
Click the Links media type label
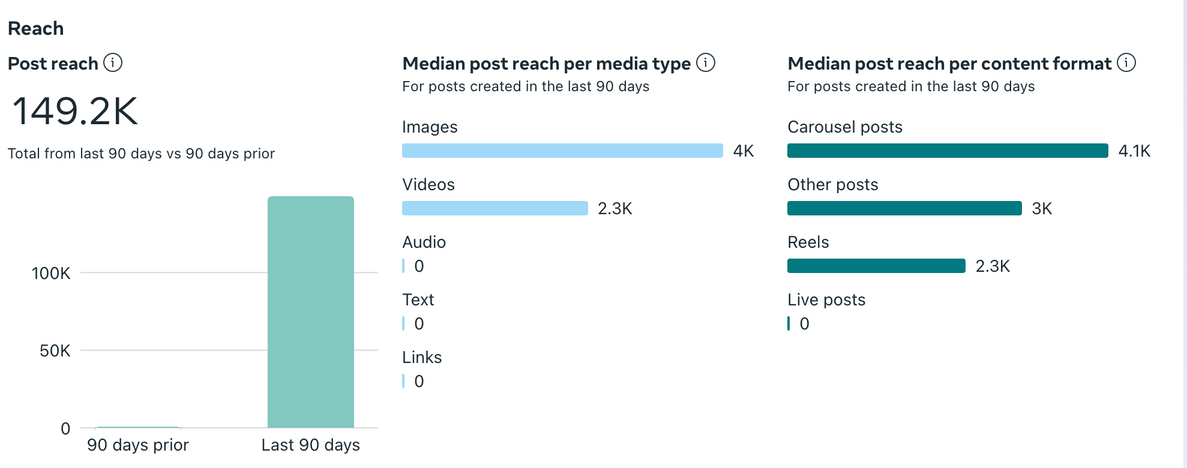[422, 357]
